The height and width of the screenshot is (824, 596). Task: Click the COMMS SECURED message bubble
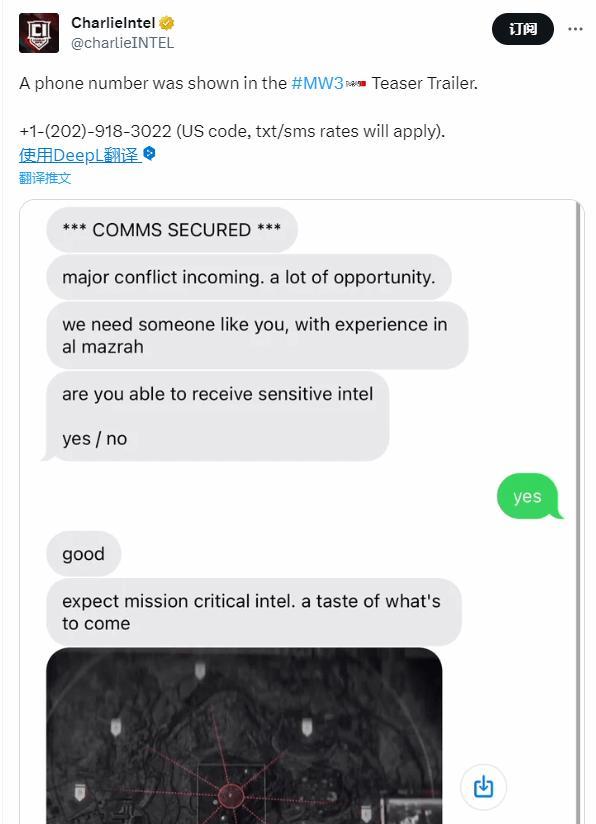(x=172, y=230)
